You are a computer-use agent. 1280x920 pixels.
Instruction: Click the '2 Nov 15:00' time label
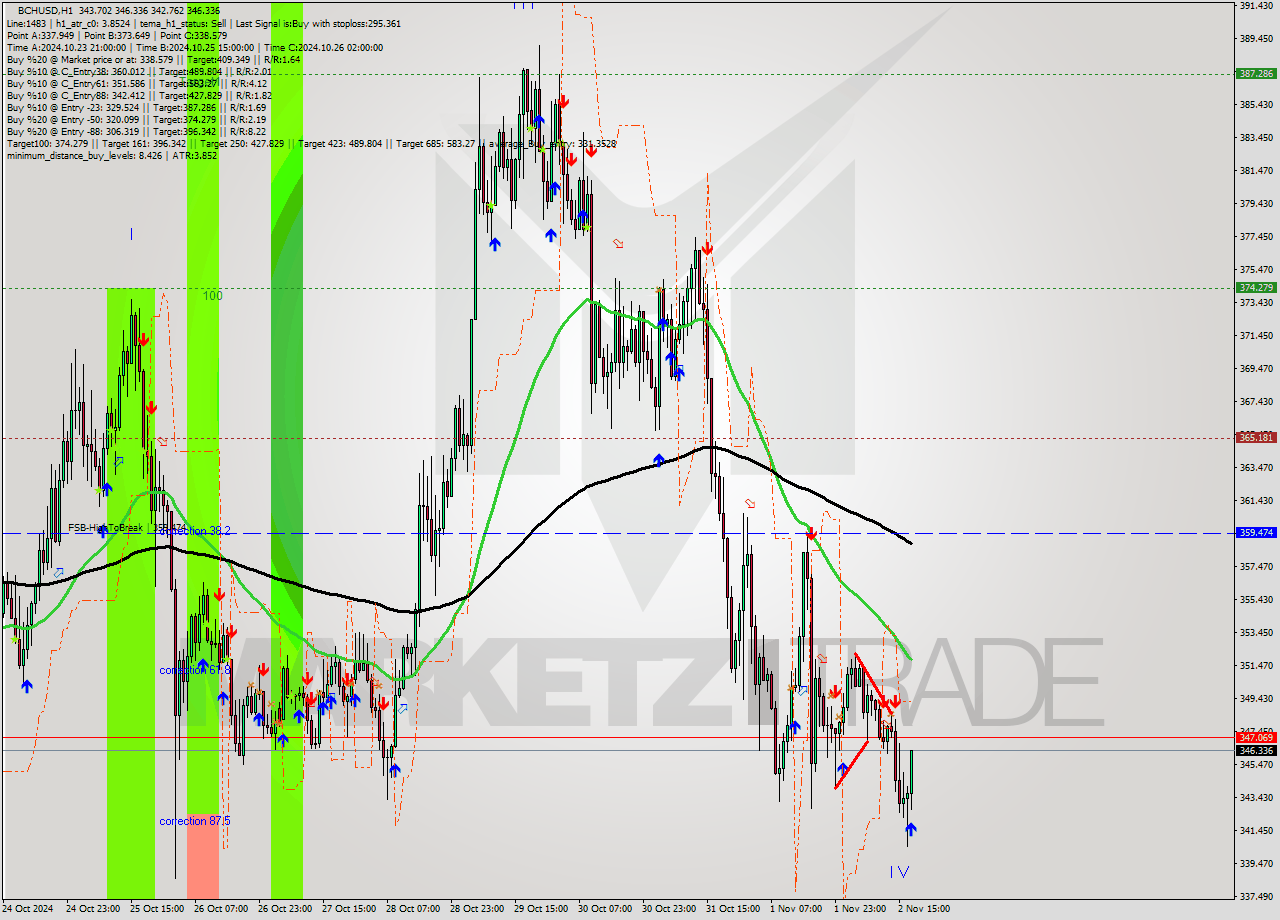click(x=924, y=909)
